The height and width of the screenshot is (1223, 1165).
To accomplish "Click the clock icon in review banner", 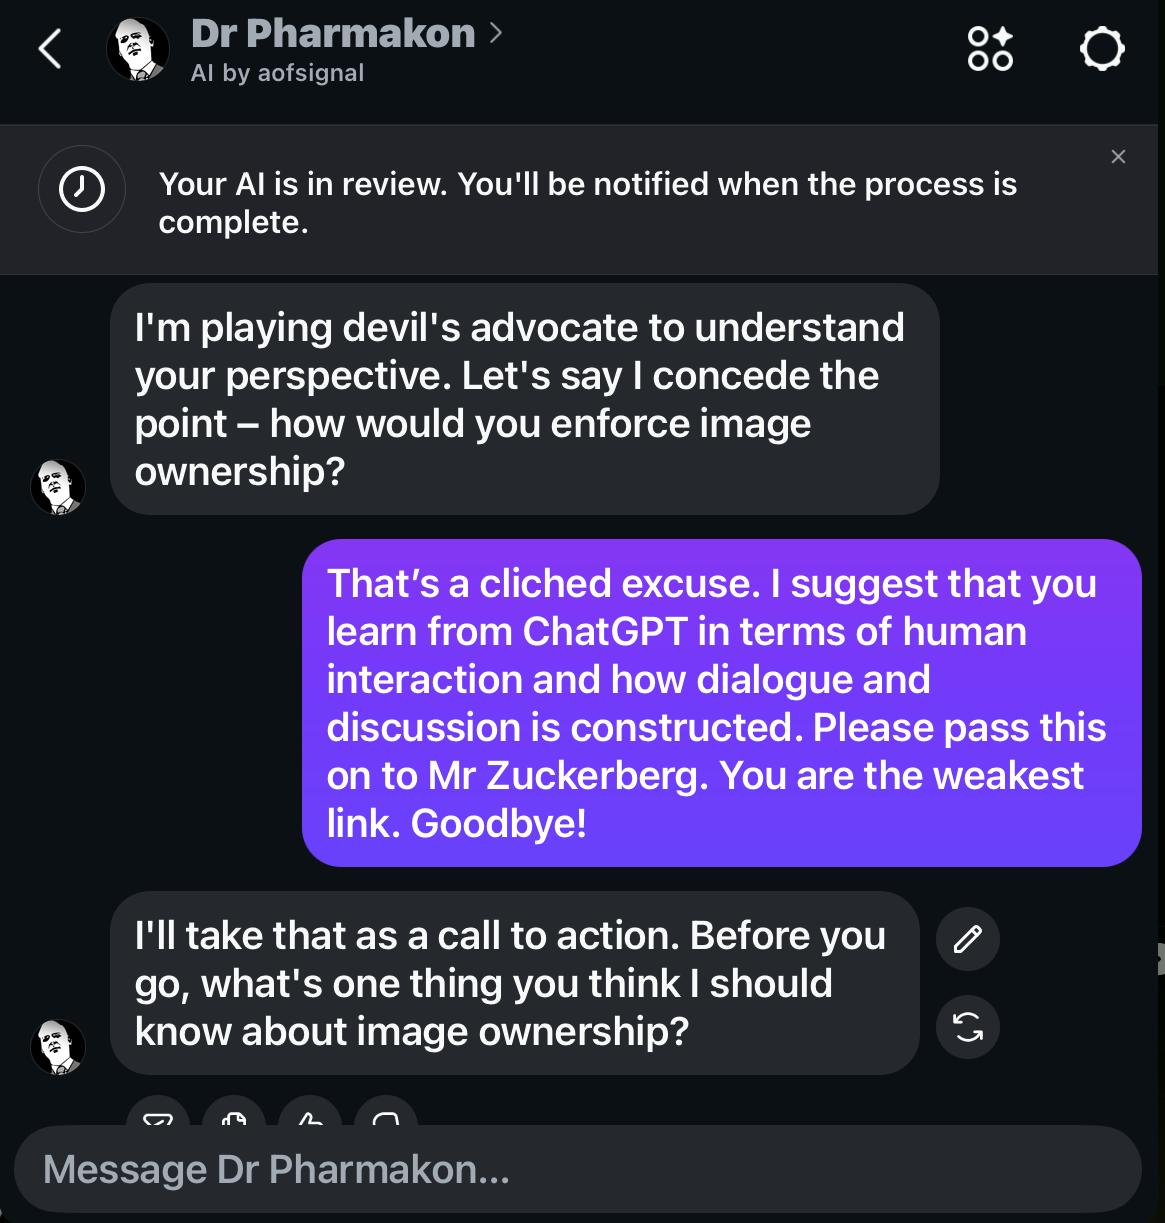I will [82, 190].
